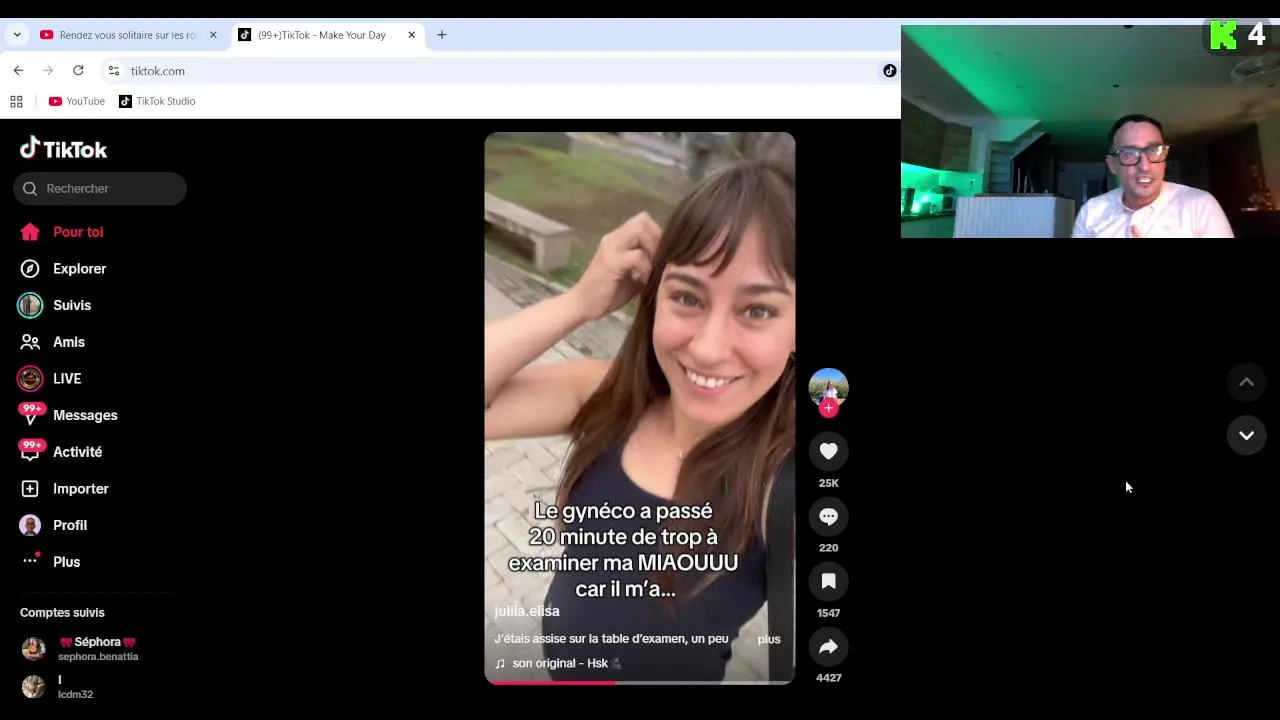The width and height of the screenshot is (1280, 720).
Task: Open a new browser tab
Action: click(442, 35)
